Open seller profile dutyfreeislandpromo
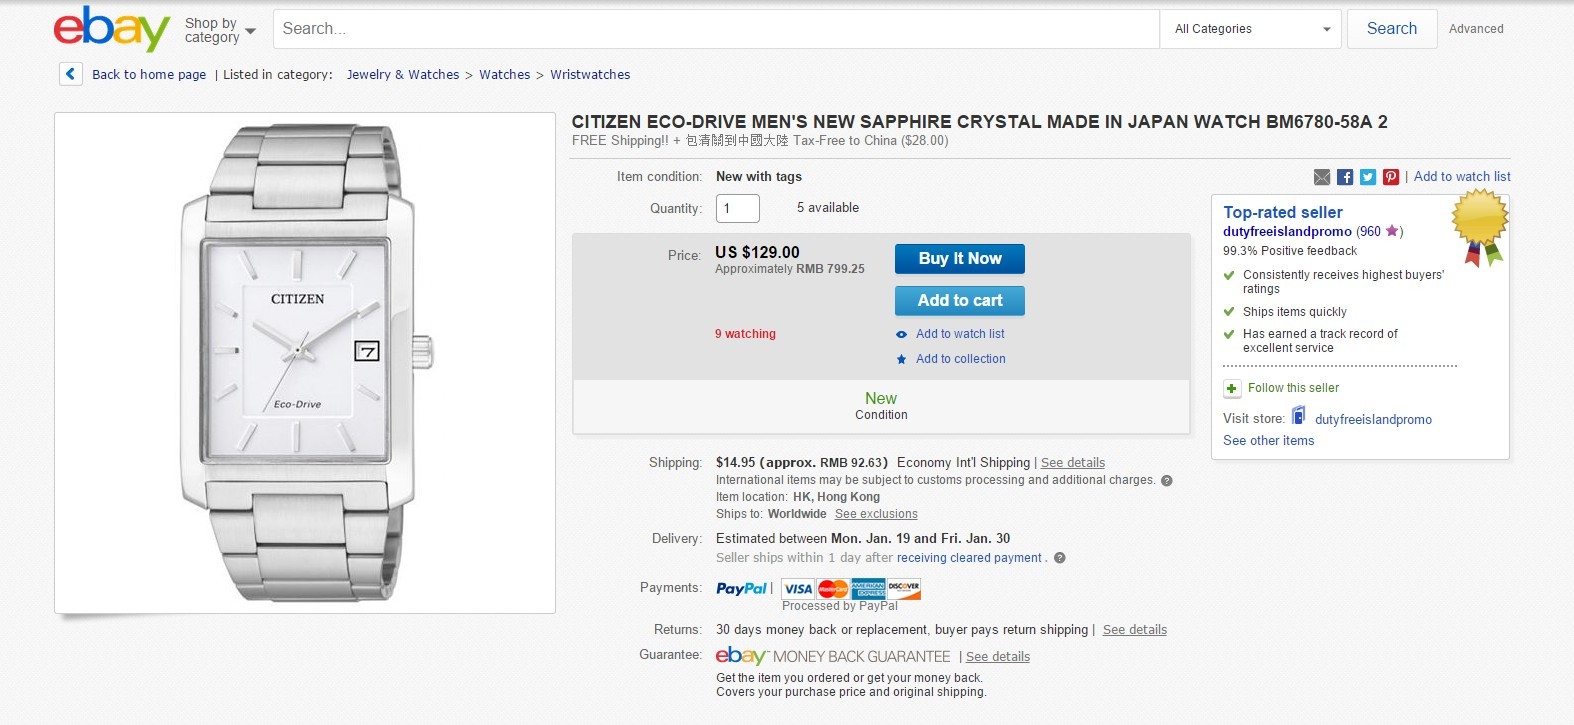 [1287, 232]
